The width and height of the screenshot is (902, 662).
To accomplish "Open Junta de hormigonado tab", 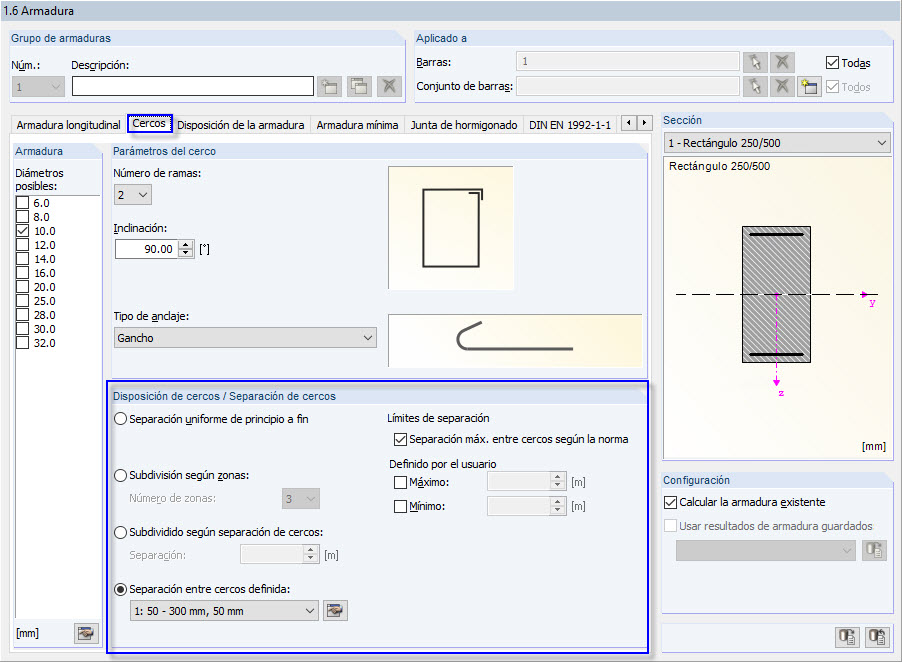I will (x=464, y=125).
